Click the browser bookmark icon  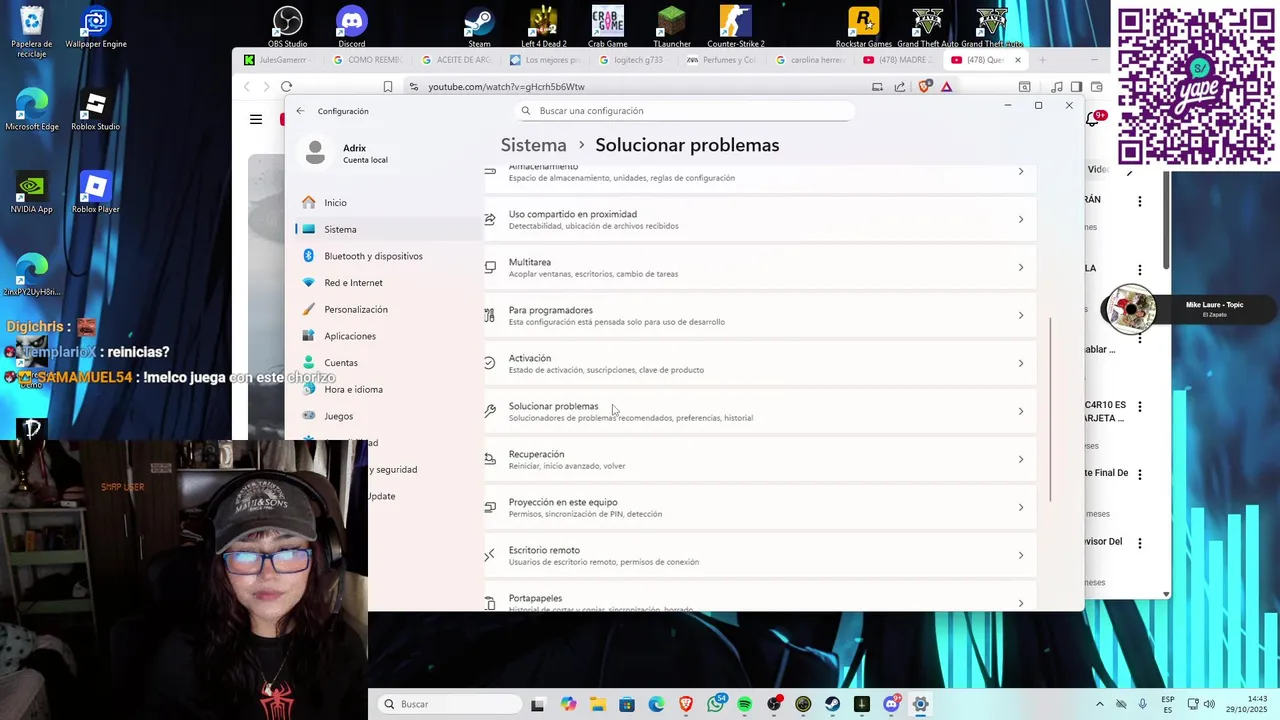[388, 87]
